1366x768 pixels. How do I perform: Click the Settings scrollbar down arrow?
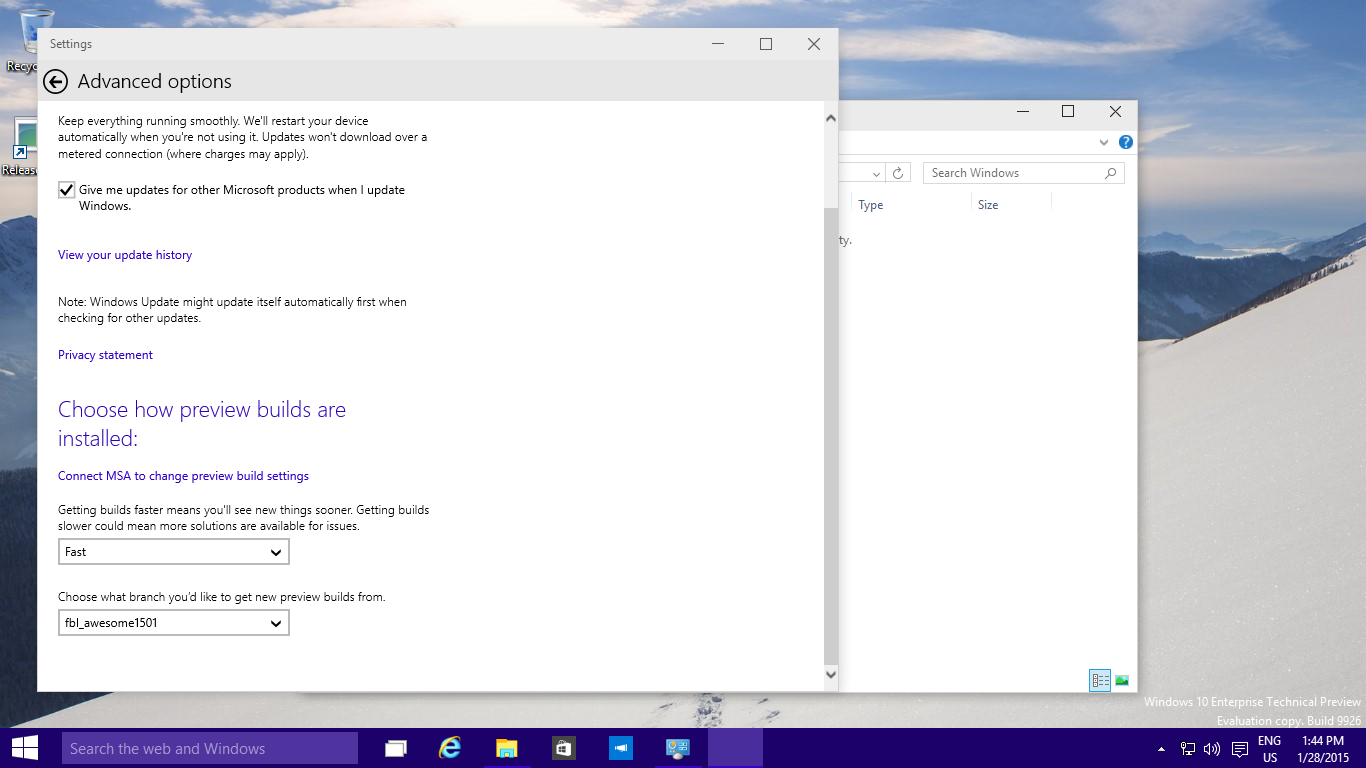coord(830,675)
